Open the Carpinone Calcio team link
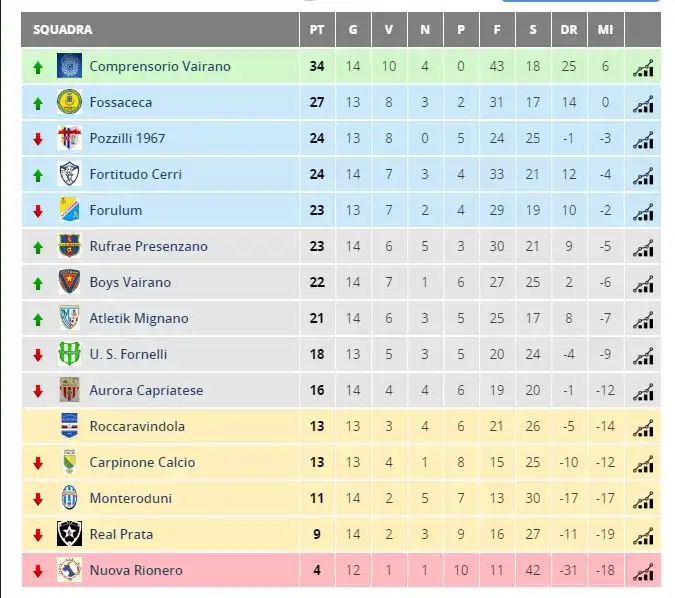The image size is (675, 598). (142, 462)
